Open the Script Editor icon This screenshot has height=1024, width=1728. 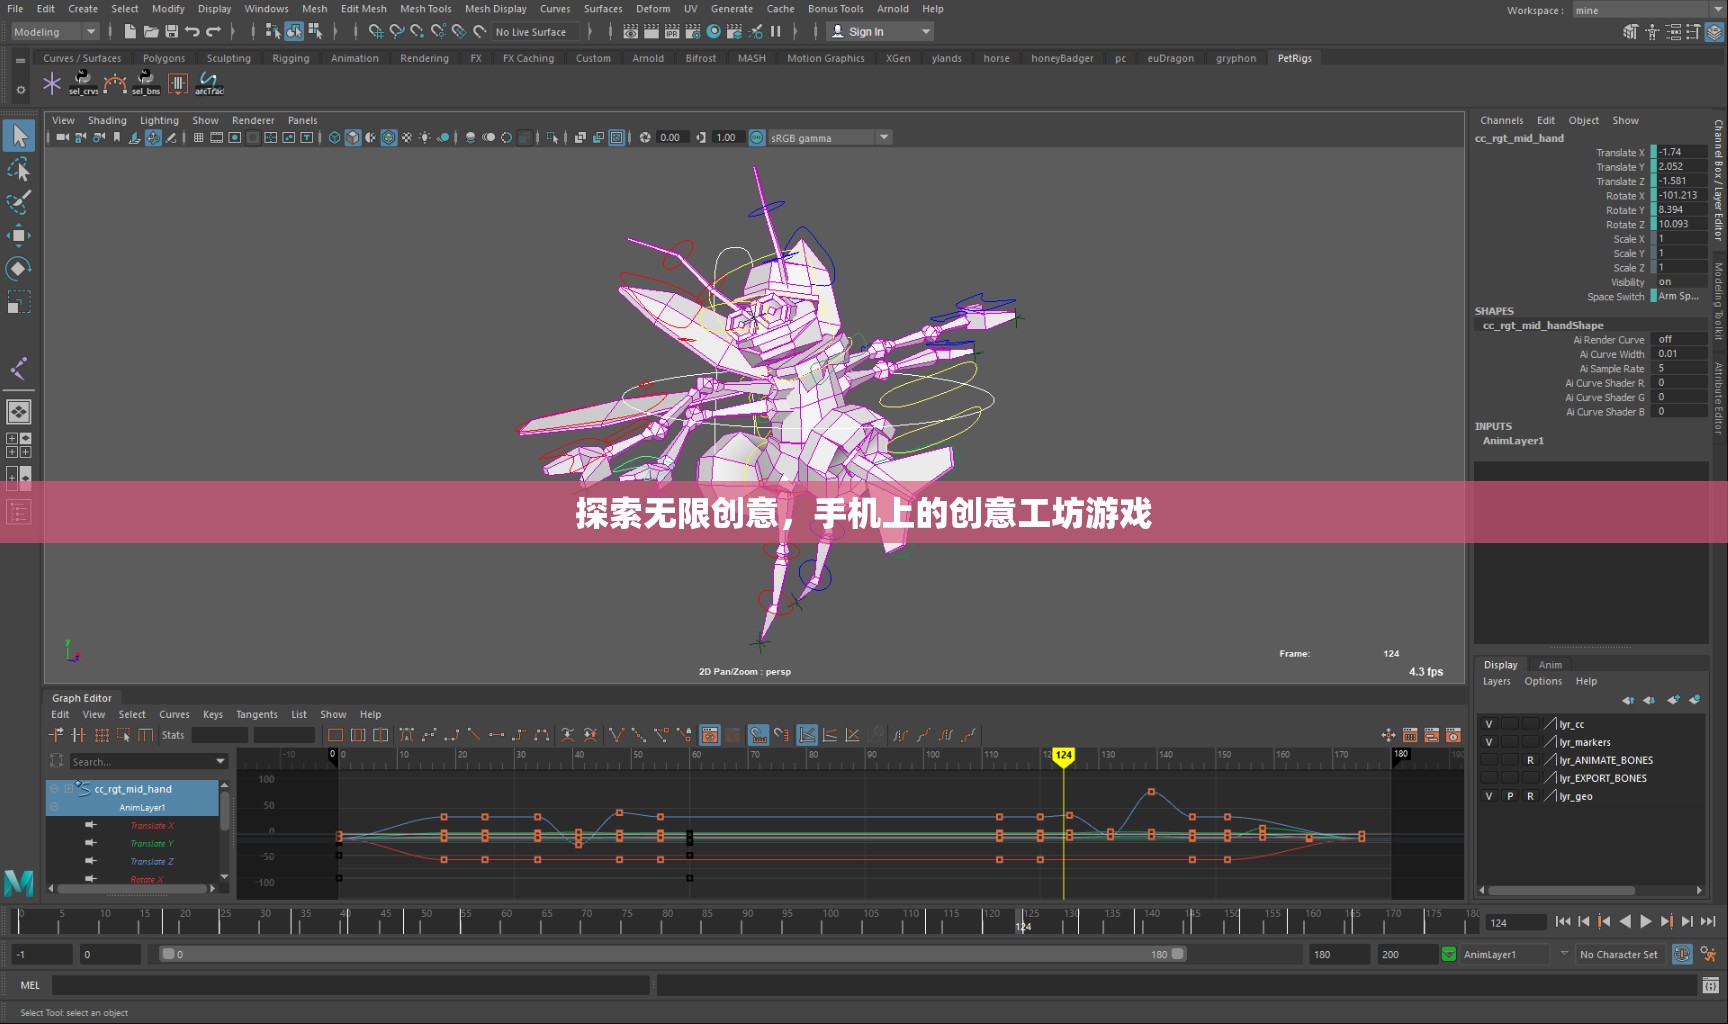pos(1711,986)
